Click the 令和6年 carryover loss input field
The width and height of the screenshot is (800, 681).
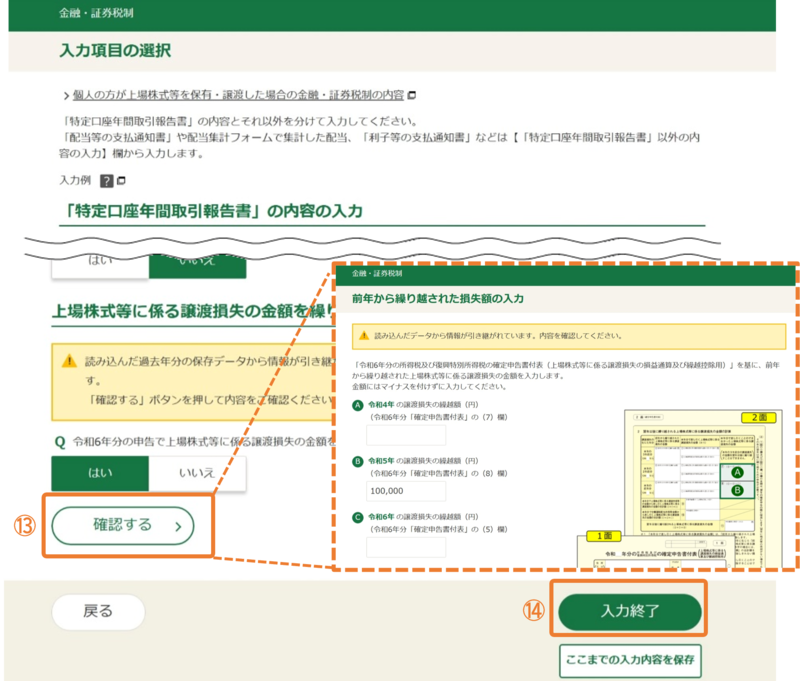[406, 547]
